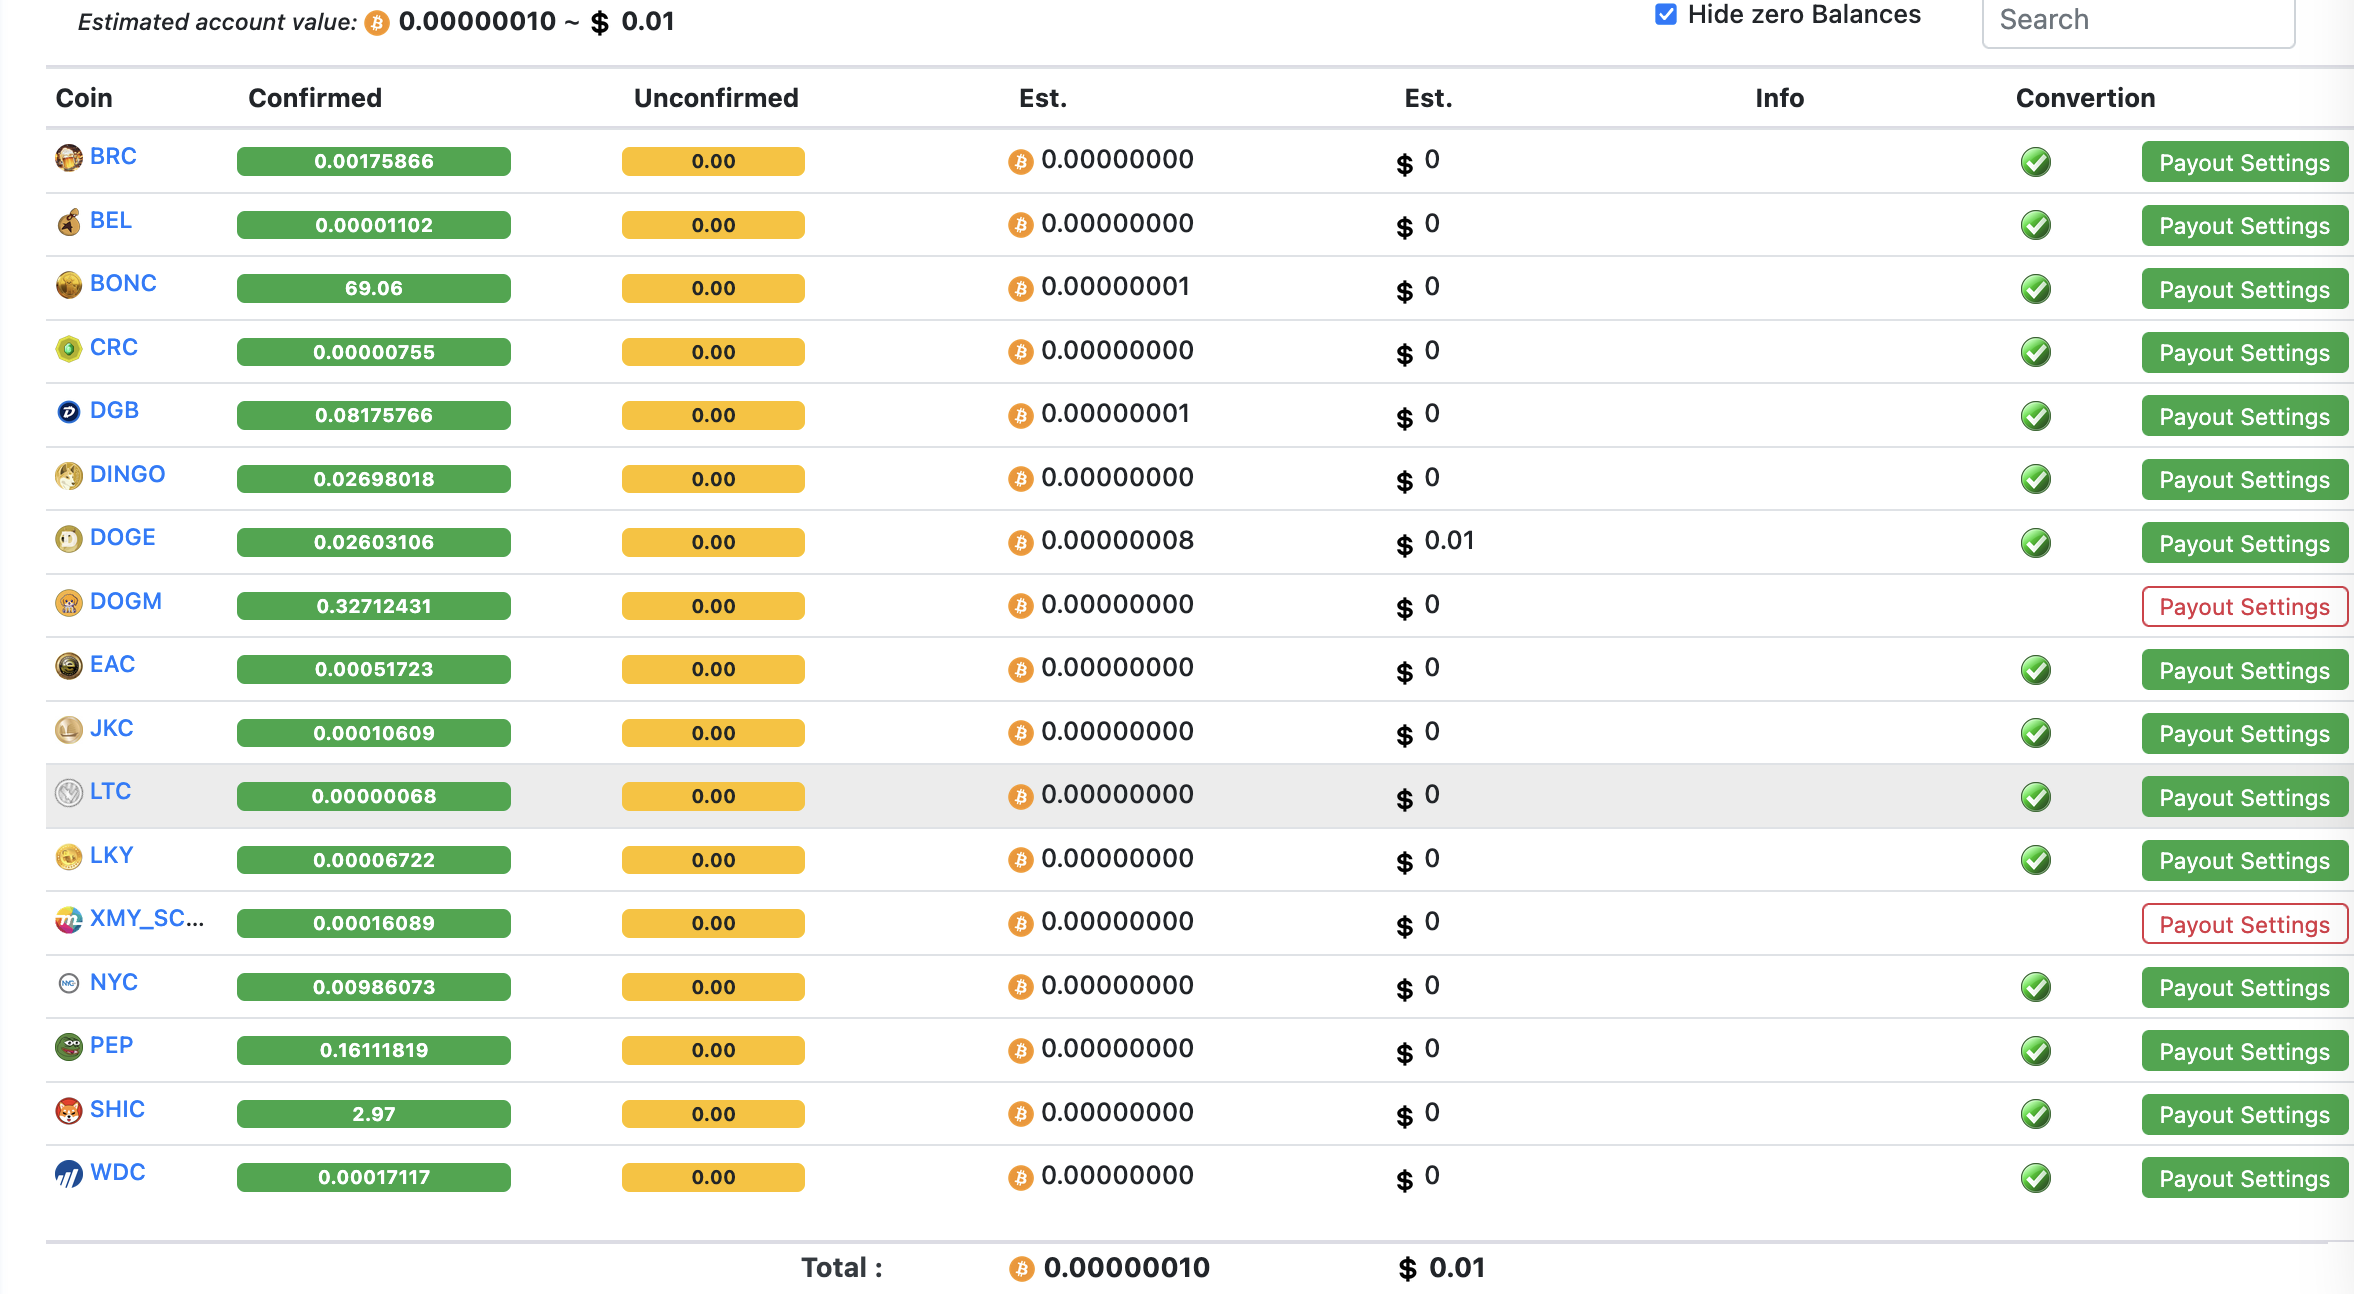Click Bitcoin icon in Total row

point(1021,1269)
